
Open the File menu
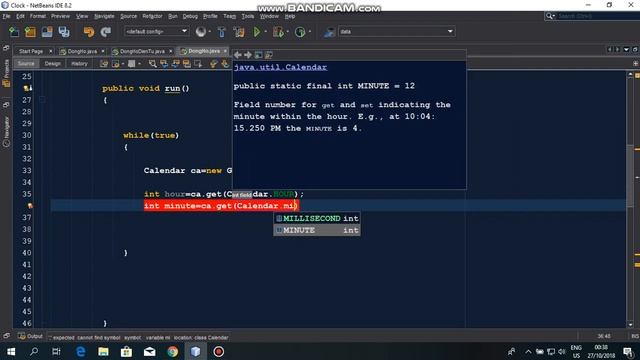click(7, 16)
